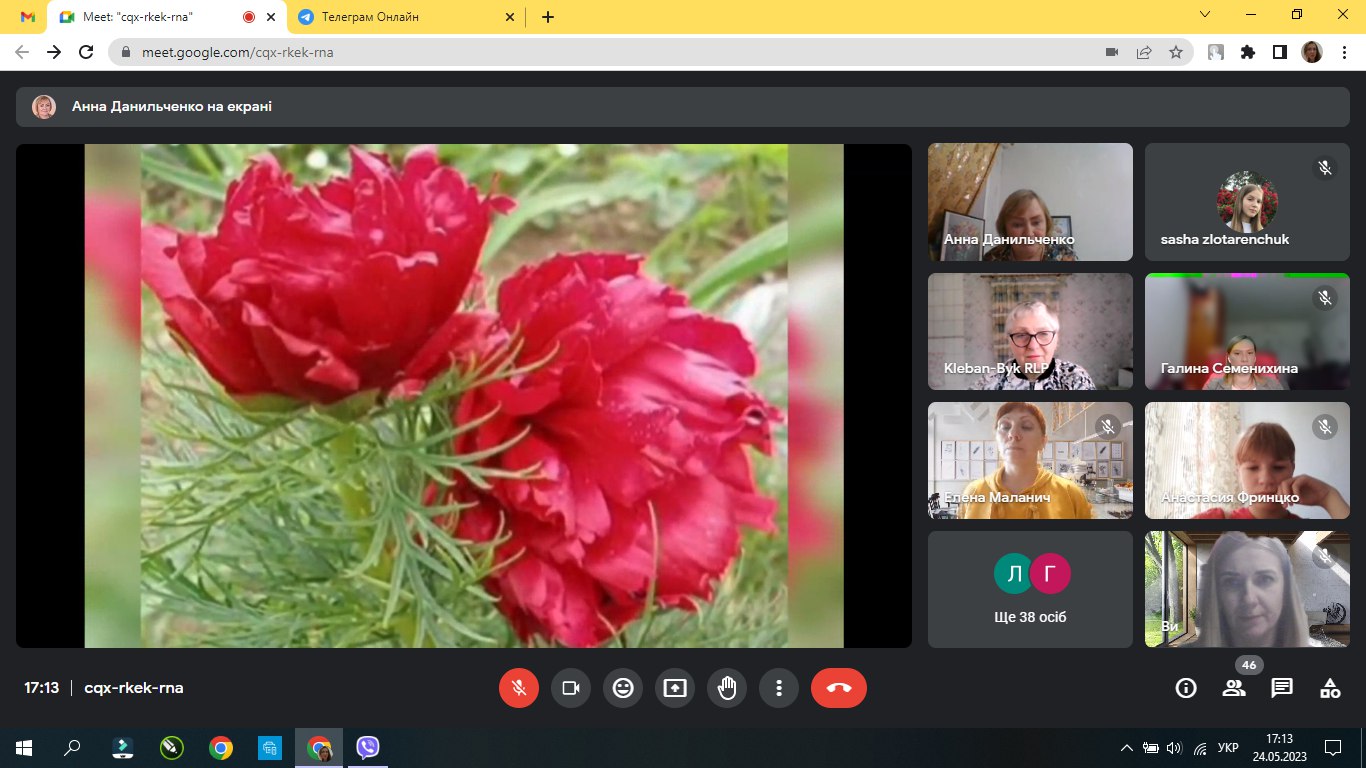The height and width of the screenshot is (768, 1366).
Task: Select sasha zlotarenchuk participant tile
Action: click(1247, 202)
